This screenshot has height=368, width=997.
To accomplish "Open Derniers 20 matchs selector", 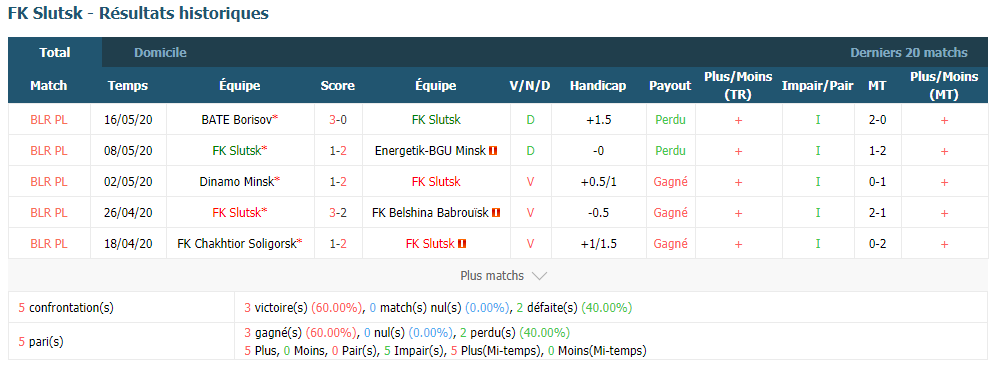I will 909,53.
